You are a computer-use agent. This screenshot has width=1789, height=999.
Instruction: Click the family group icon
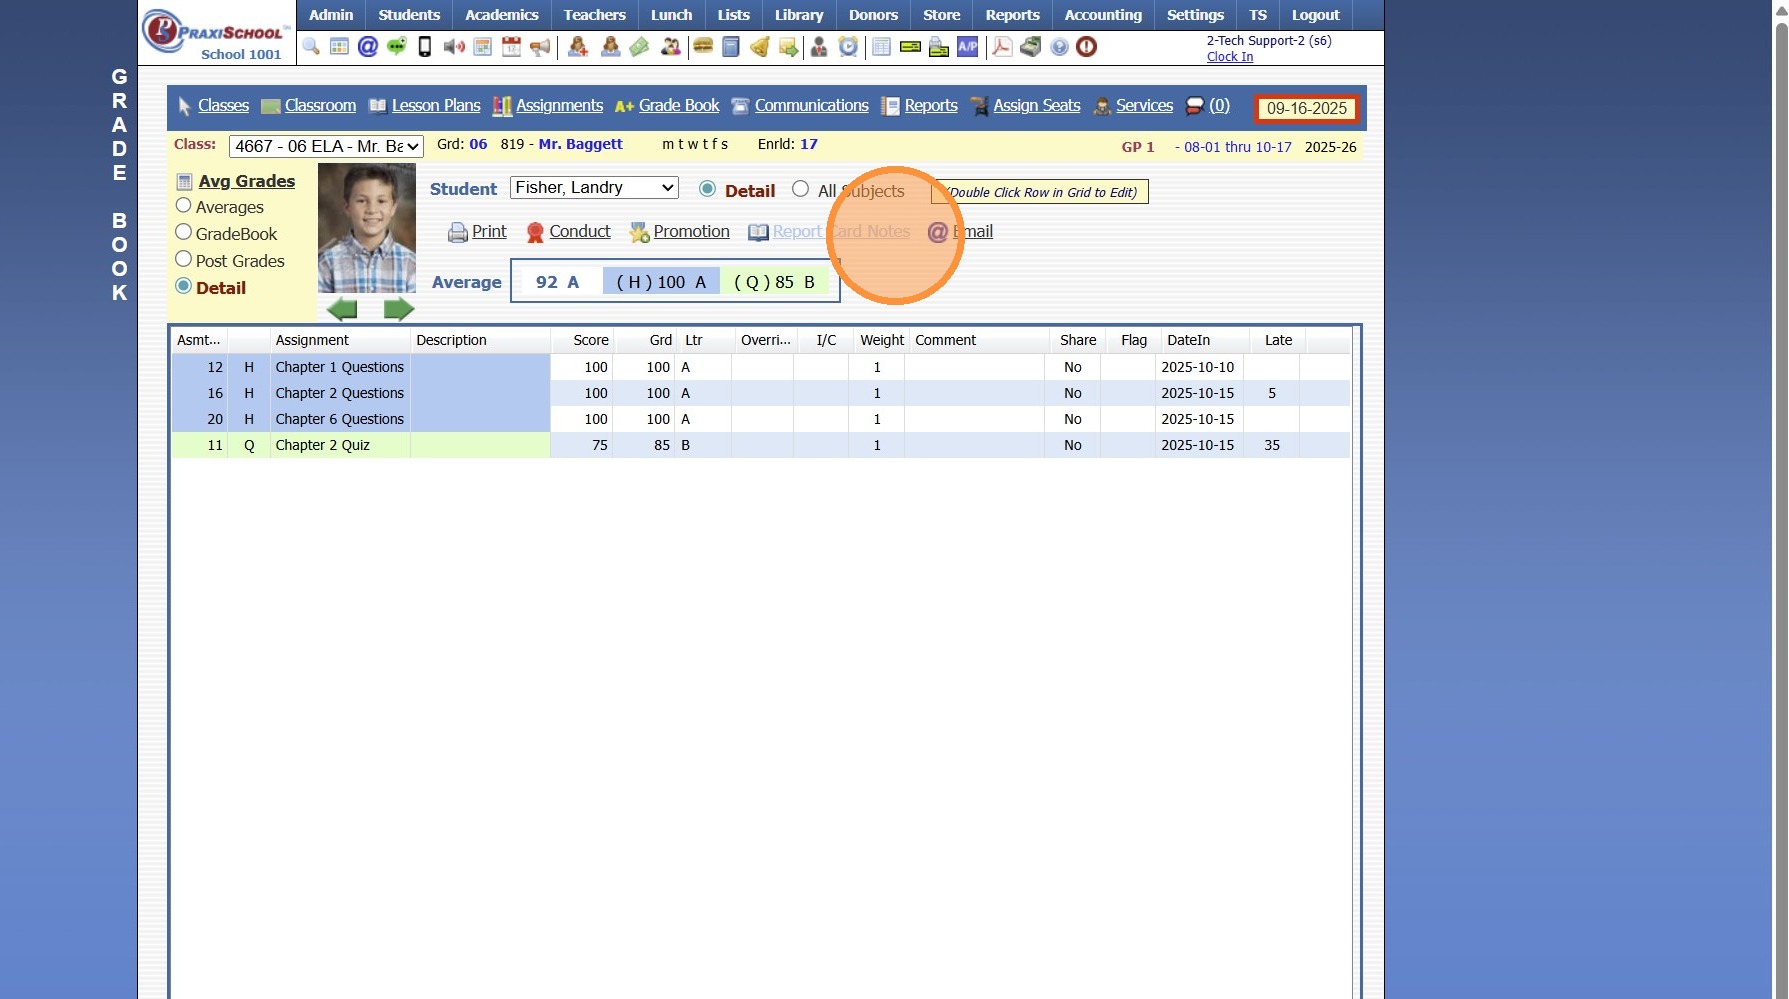click(671, 47)
